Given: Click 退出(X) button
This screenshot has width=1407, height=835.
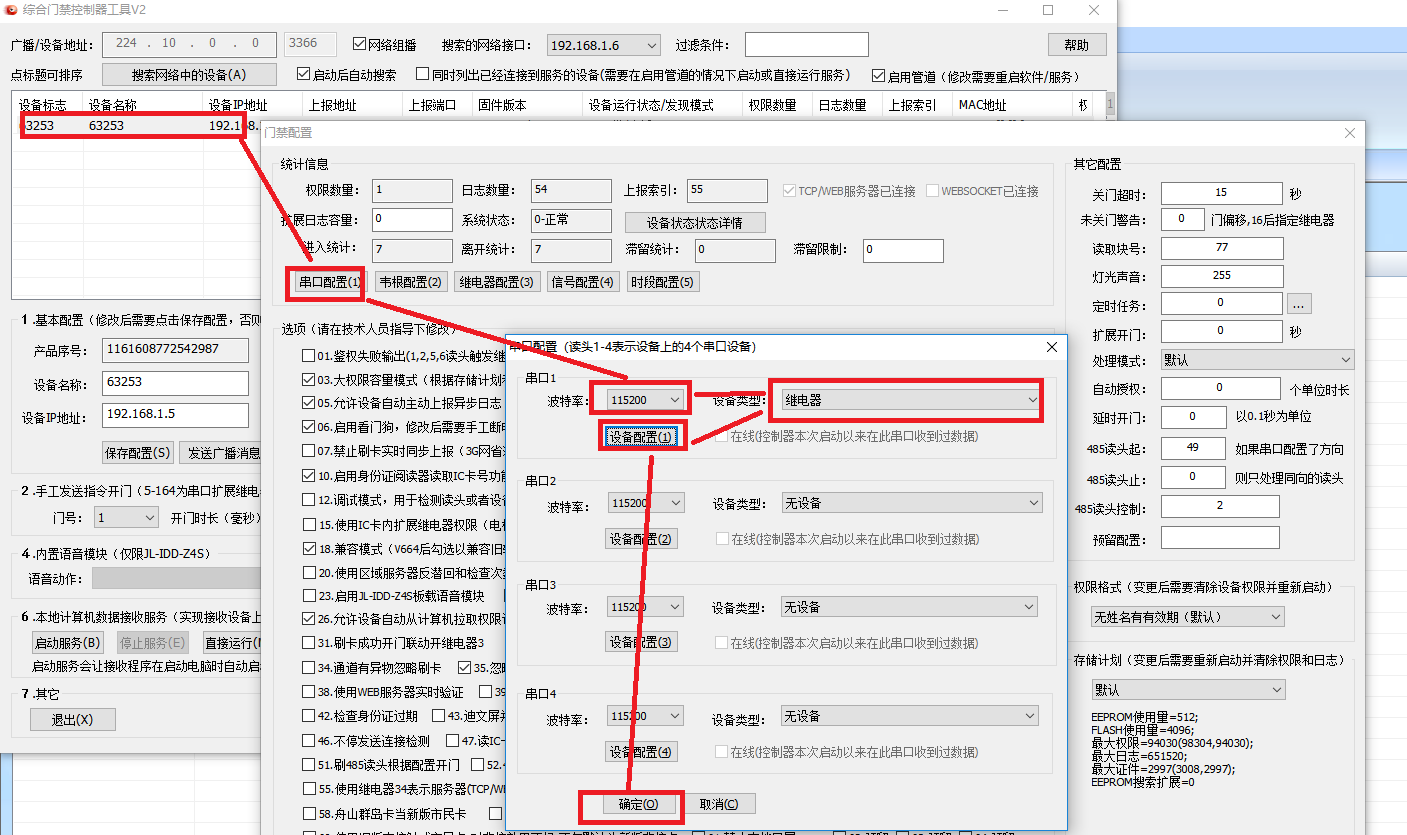Looking at the screenshot, I should [x=71, y=720].
